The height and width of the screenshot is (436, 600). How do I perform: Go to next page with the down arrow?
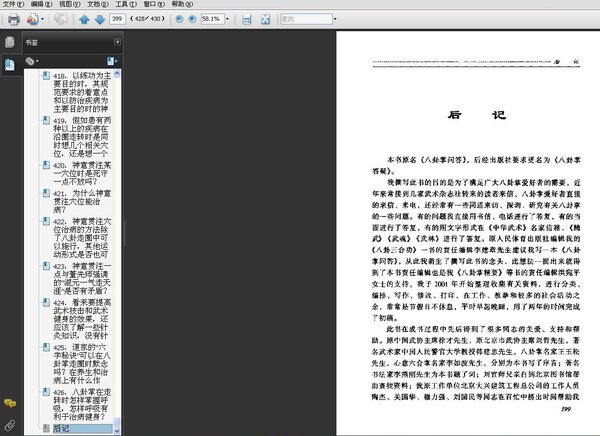tap(99, 19)
